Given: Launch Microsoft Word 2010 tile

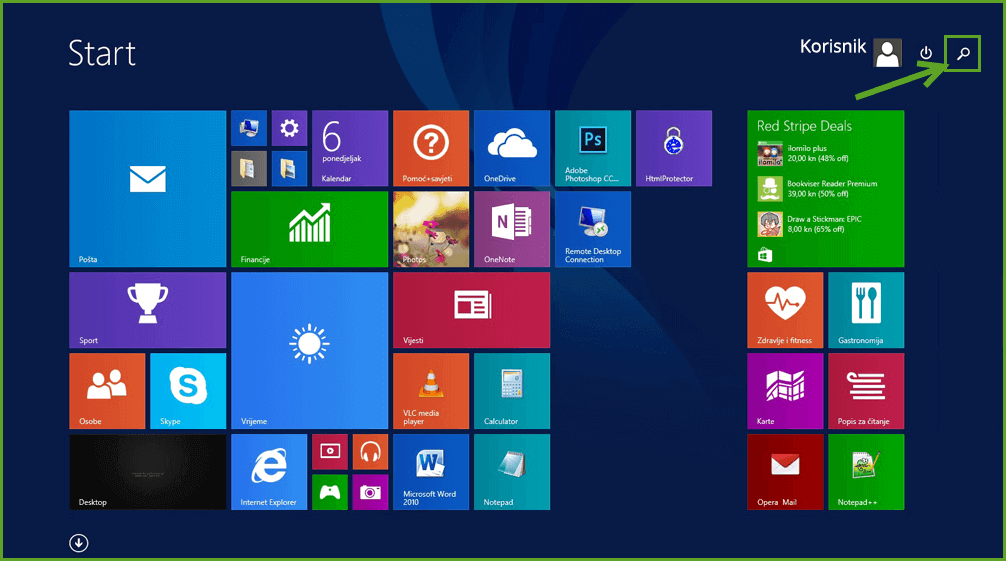Looking at the screenshot, I should click(431, 472).
